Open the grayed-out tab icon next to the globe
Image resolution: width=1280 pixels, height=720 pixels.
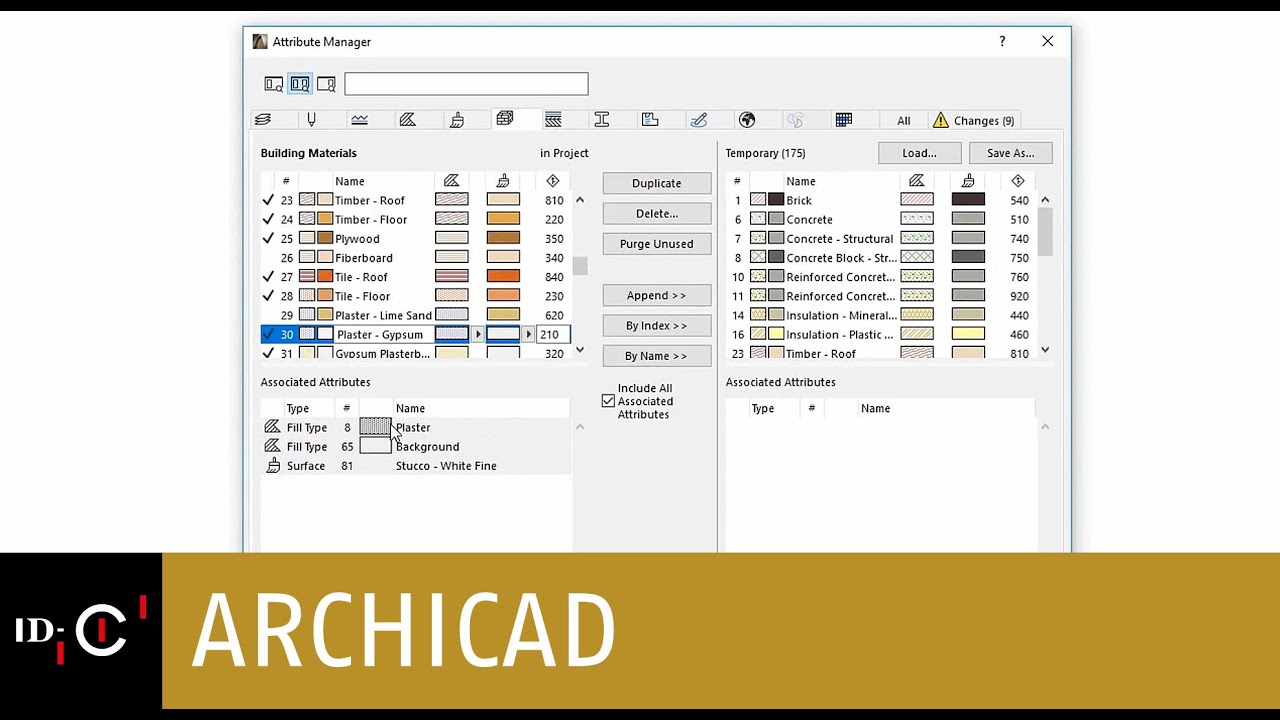click(x=795, y=120)
